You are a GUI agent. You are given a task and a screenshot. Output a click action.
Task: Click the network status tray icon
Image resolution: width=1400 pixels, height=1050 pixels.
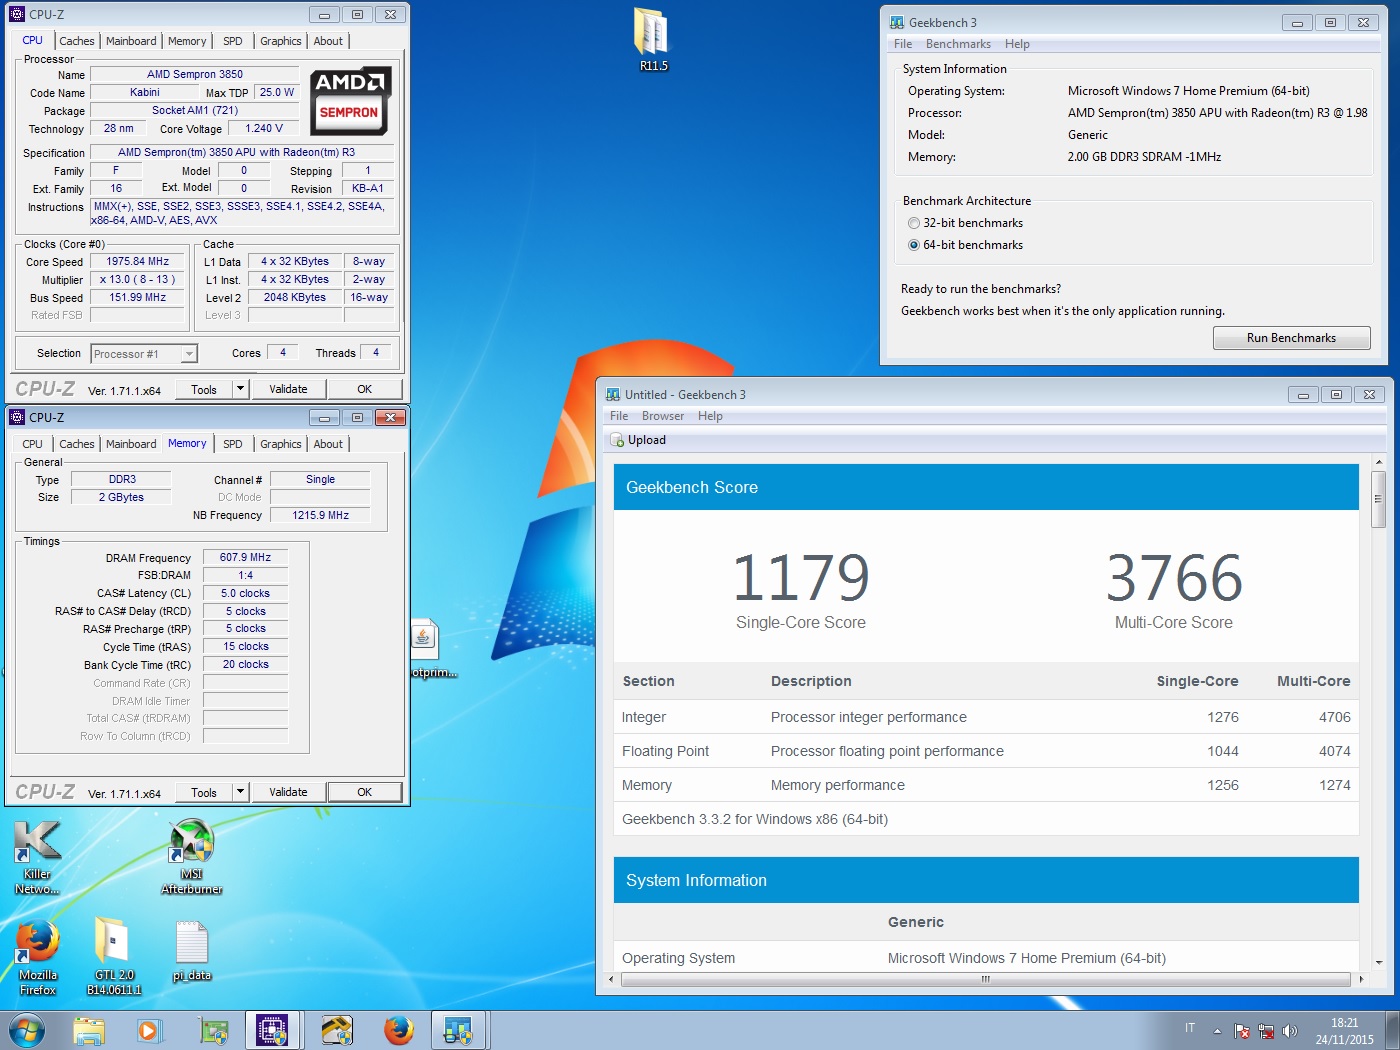click(1266, 1030)
